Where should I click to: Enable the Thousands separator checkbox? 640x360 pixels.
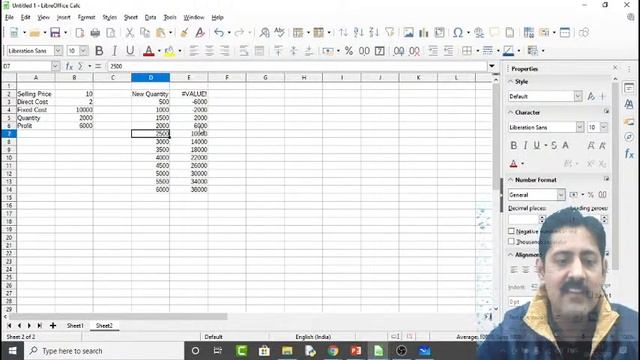pos(511,242)
